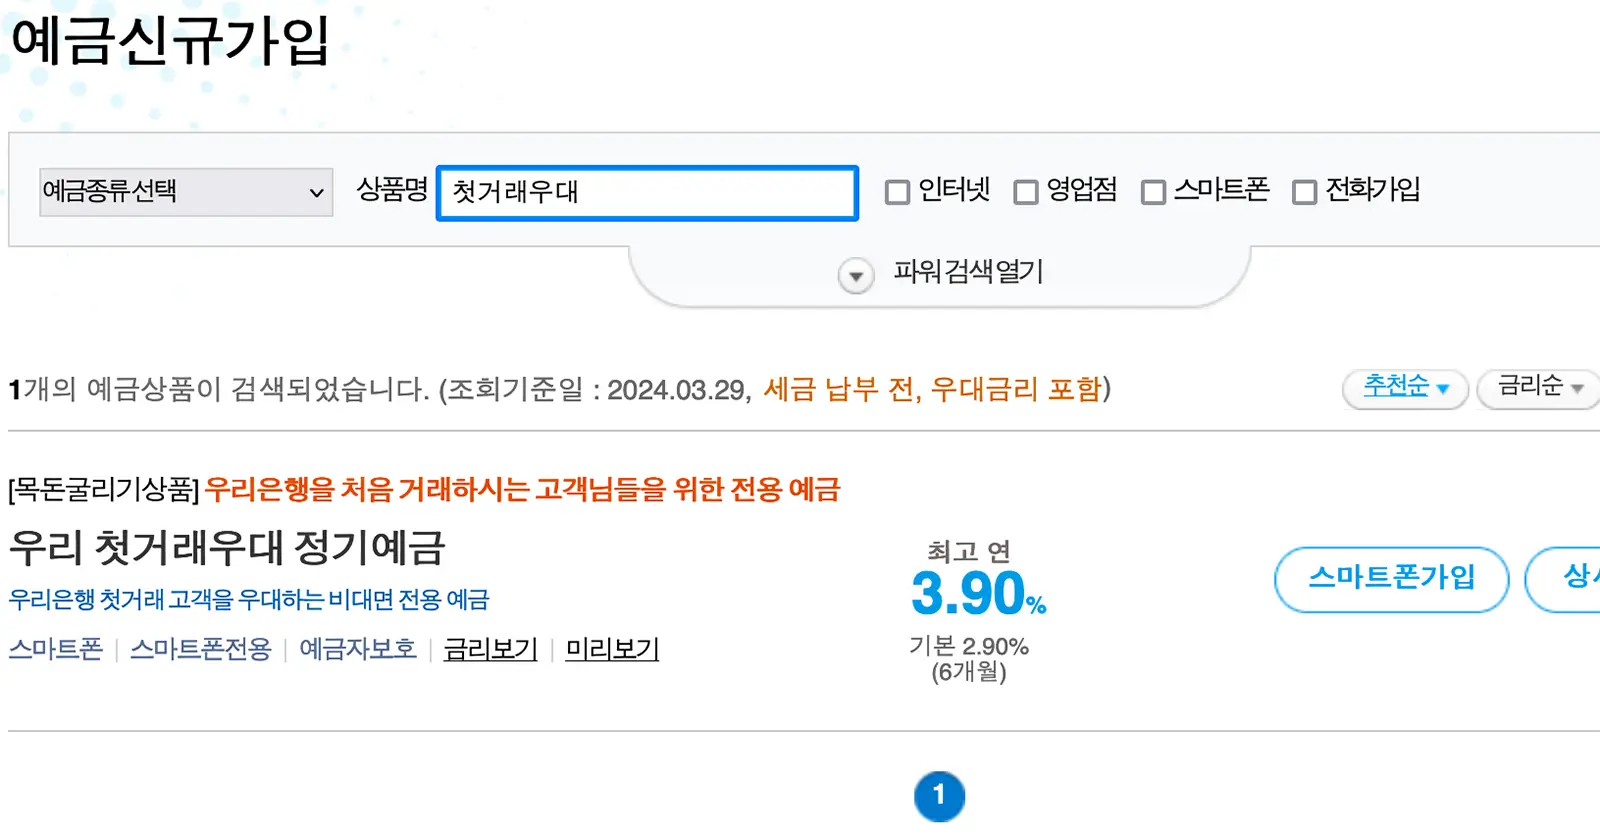Open the 예금종류선택 dropdown
The width and height of the screenshot is (1600, 838).
pyautogui.click(x=185, y=192)
